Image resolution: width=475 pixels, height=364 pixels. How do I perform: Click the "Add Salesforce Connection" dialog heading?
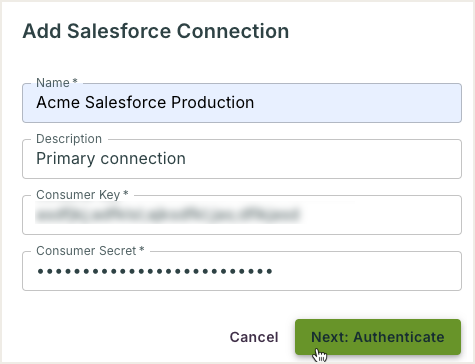click(156, 31)
